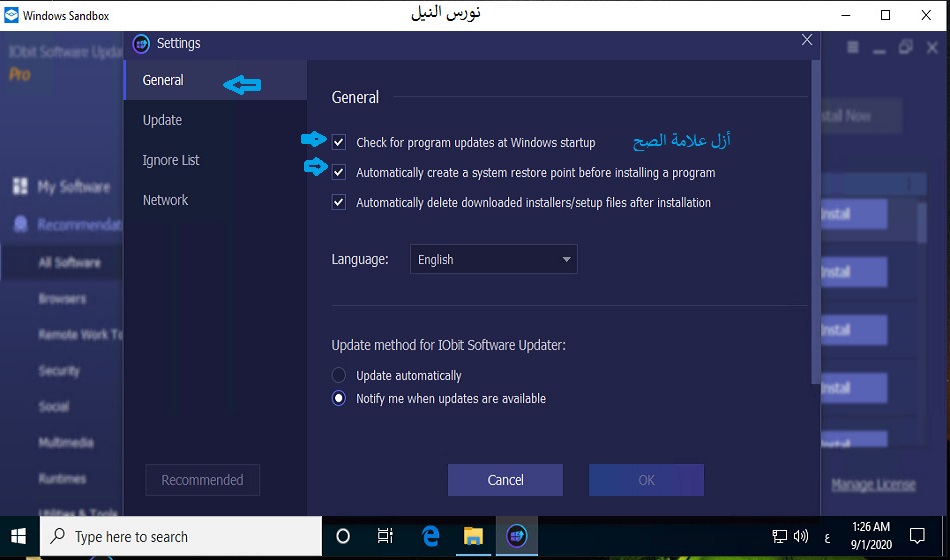Click the Windows Start button
Viewport: 950px width, 560px height.
click(18, 537)
